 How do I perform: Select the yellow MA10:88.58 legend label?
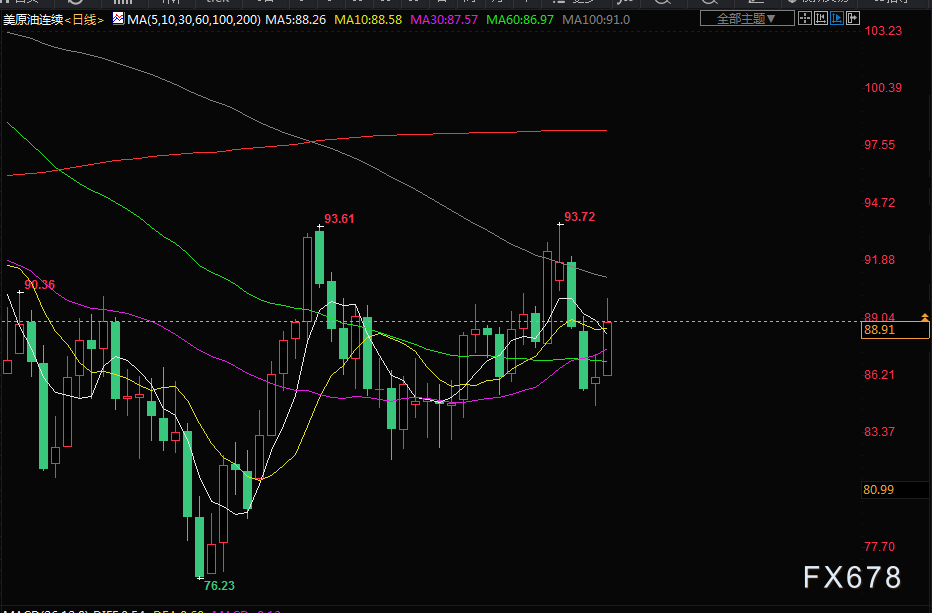tap(368, 19)
